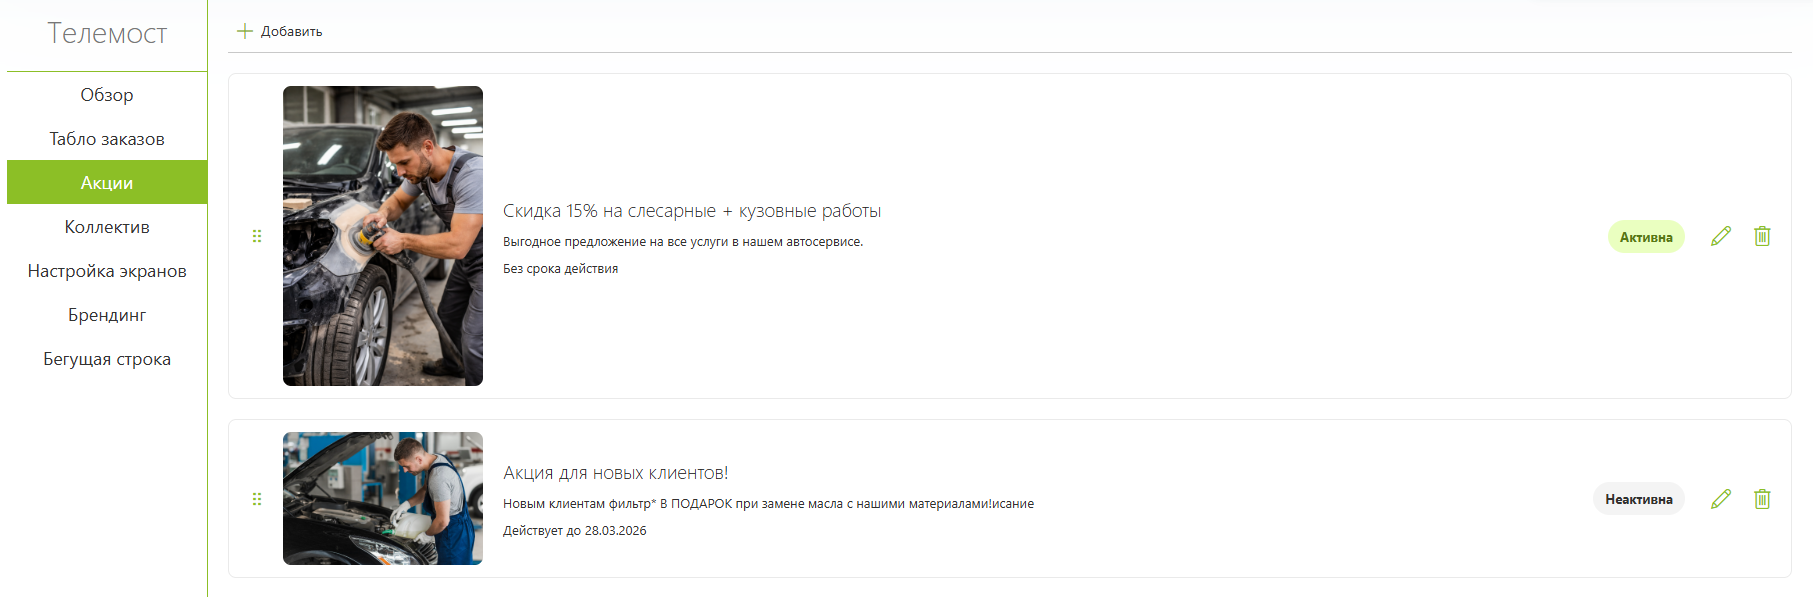Toggle the Неактивна status badge
This screenshot has width=1813, height=597.
click(1639, 499)
